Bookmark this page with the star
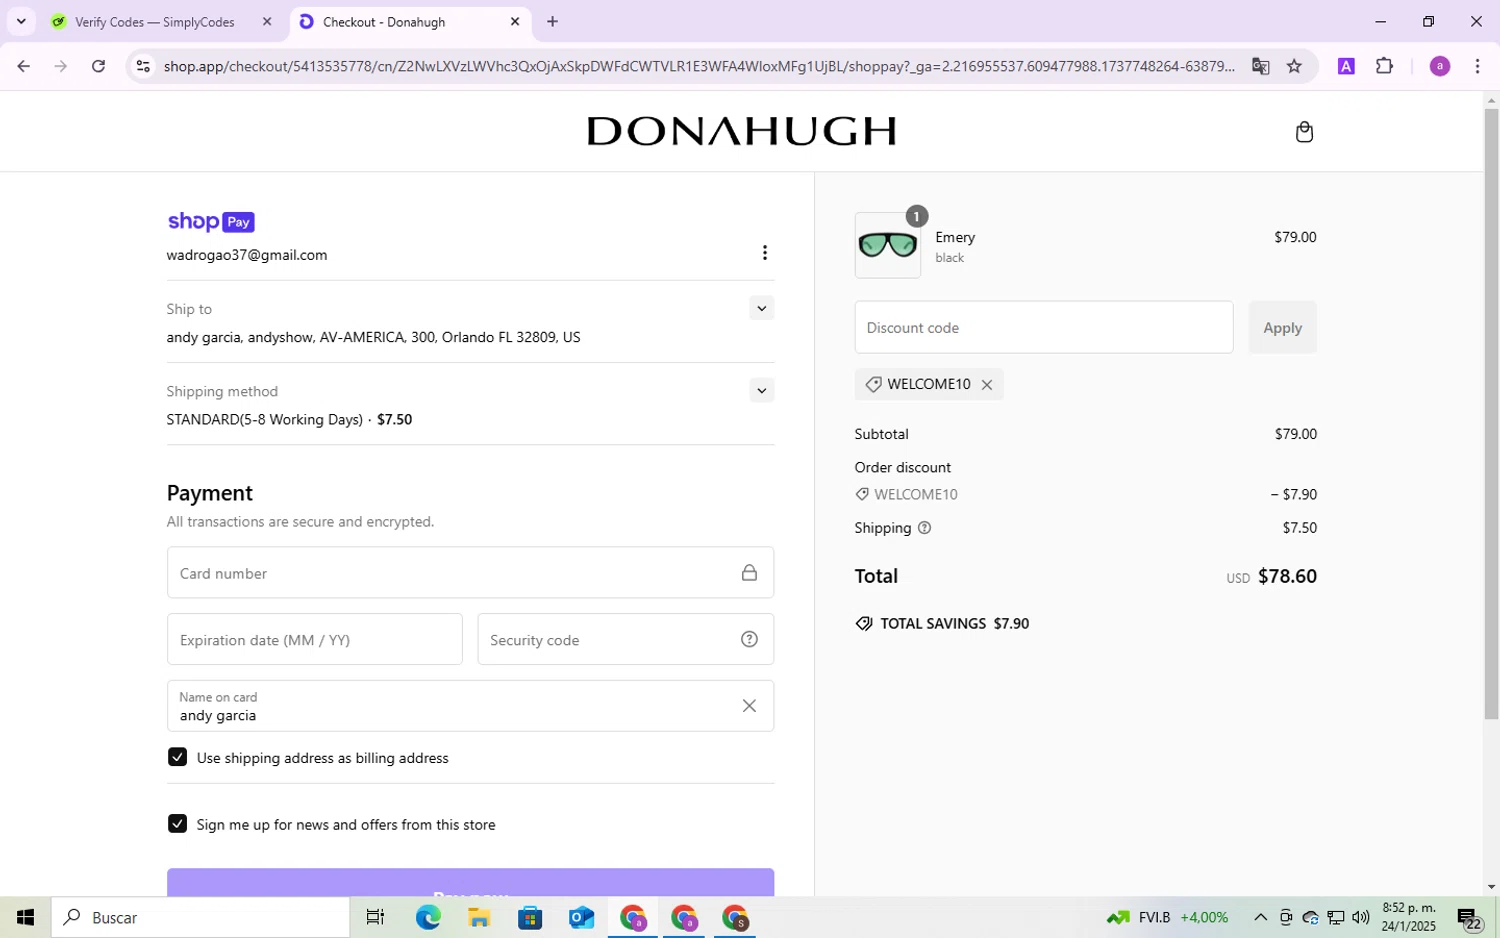 (1294, 67)
